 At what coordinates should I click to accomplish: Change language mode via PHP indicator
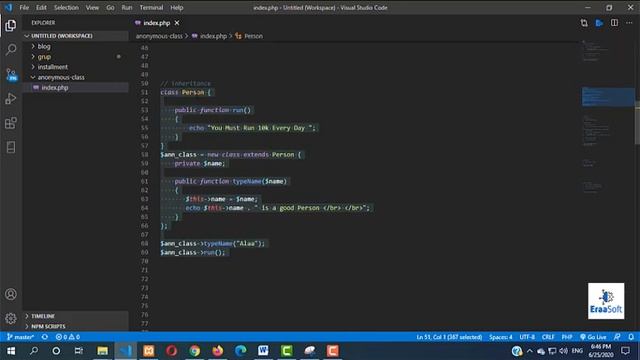pyautogui.click(x=567, y=337)
